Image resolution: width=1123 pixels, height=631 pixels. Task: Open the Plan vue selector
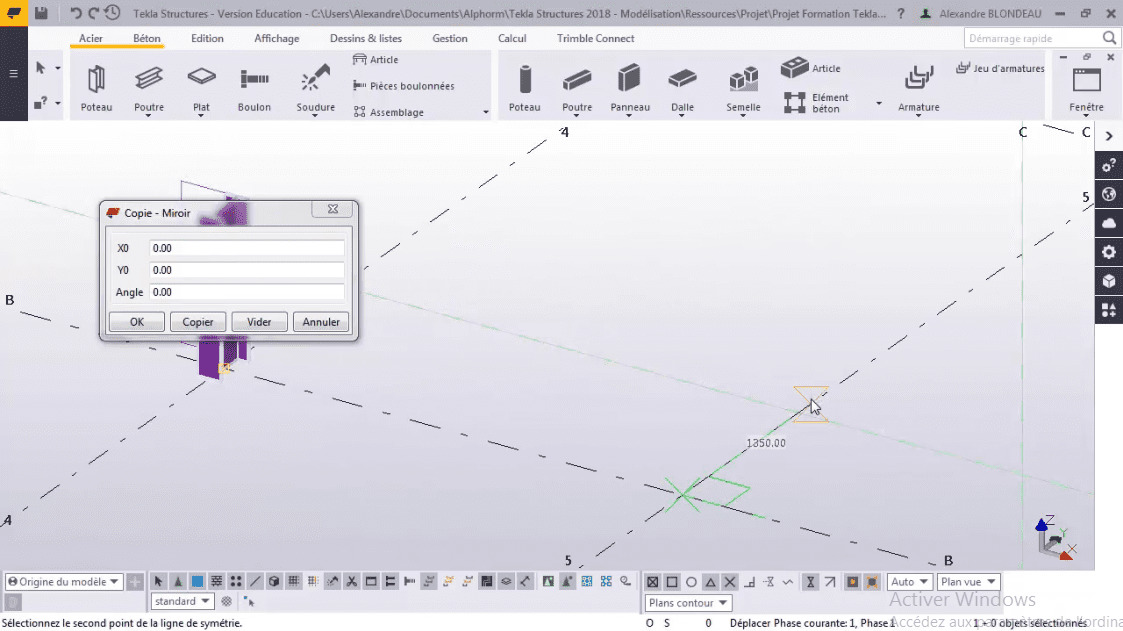967,581
